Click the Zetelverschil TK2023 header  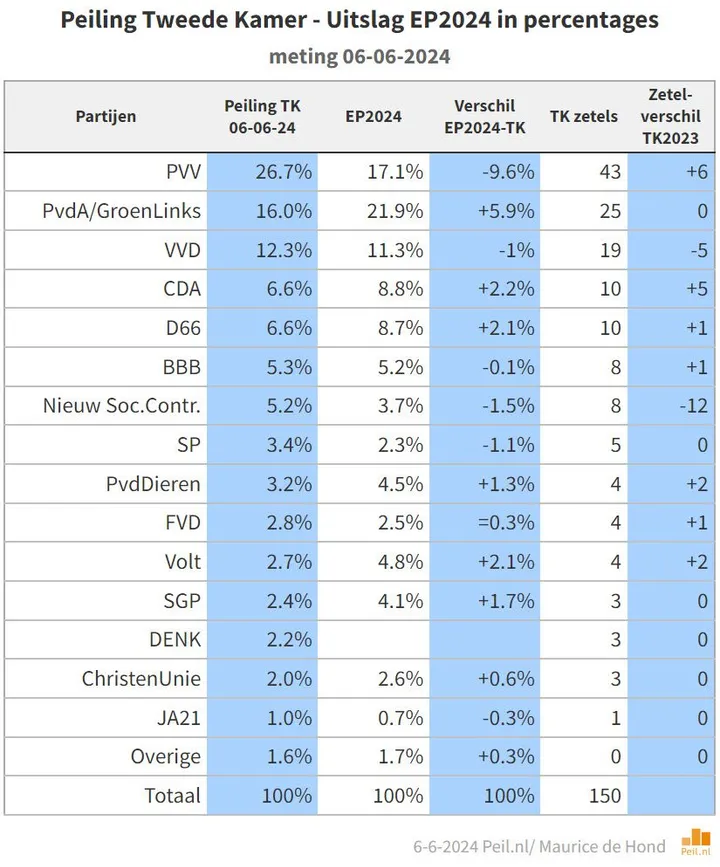(670, 117)
